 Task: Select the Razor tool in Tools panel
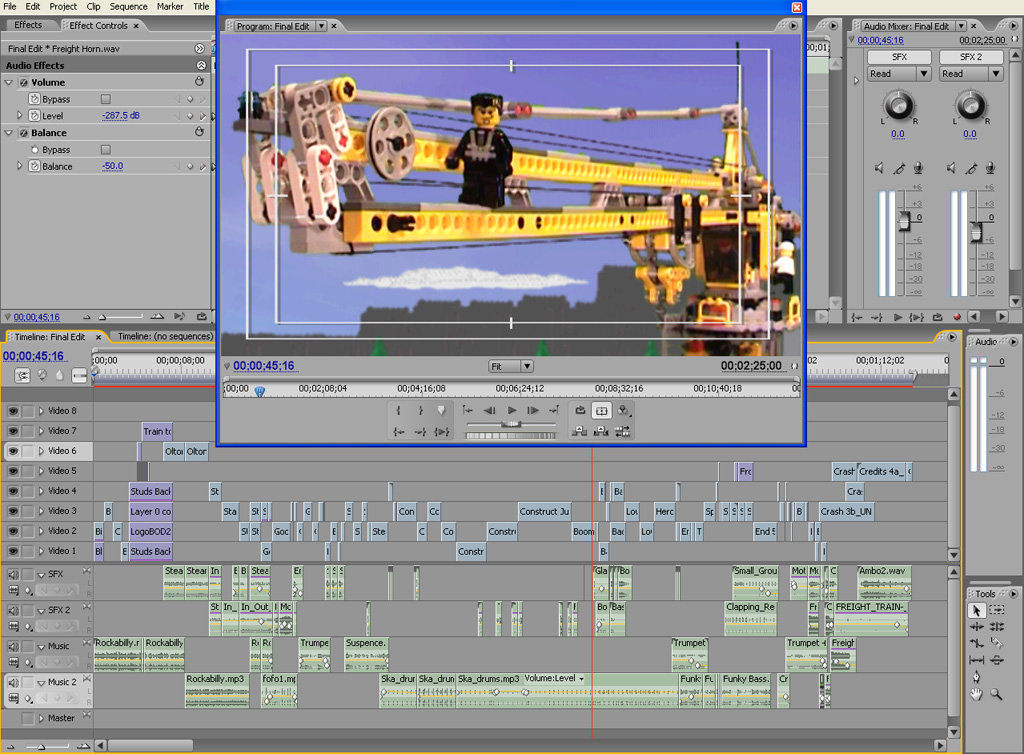[997, 643]
